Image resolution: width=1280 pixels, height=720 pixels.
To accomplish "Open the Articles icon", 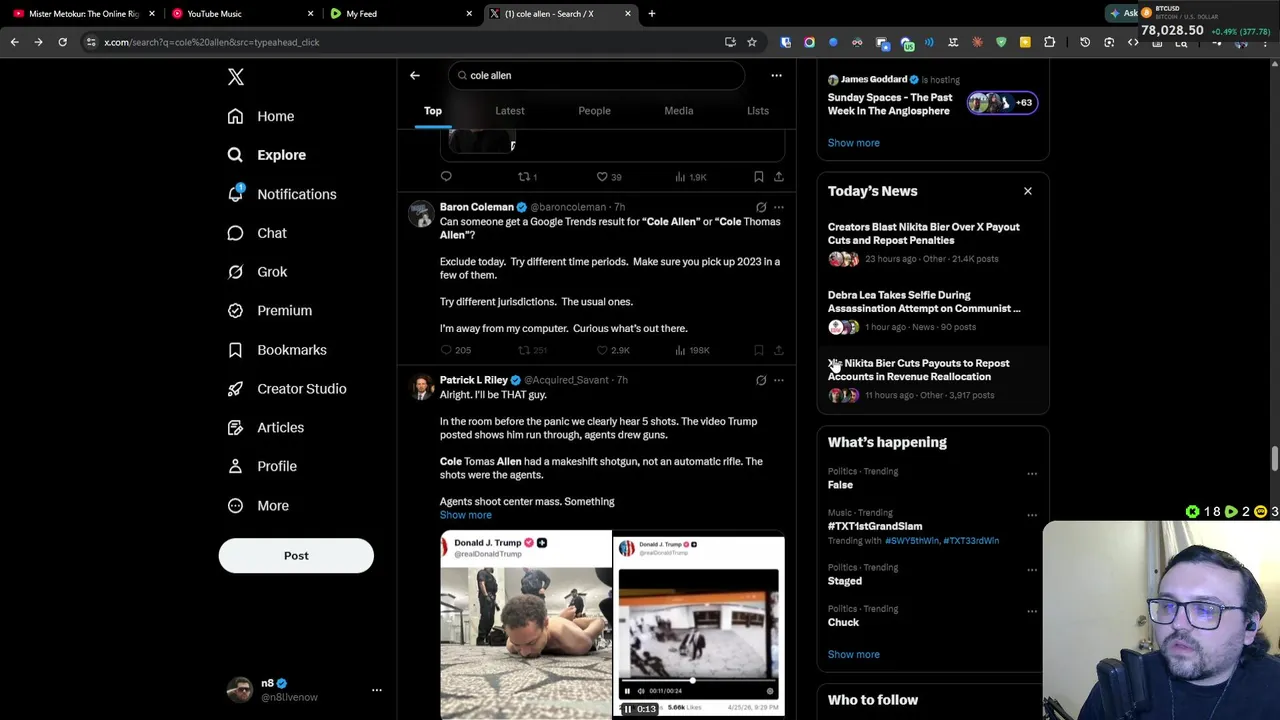I will point(235,427).
